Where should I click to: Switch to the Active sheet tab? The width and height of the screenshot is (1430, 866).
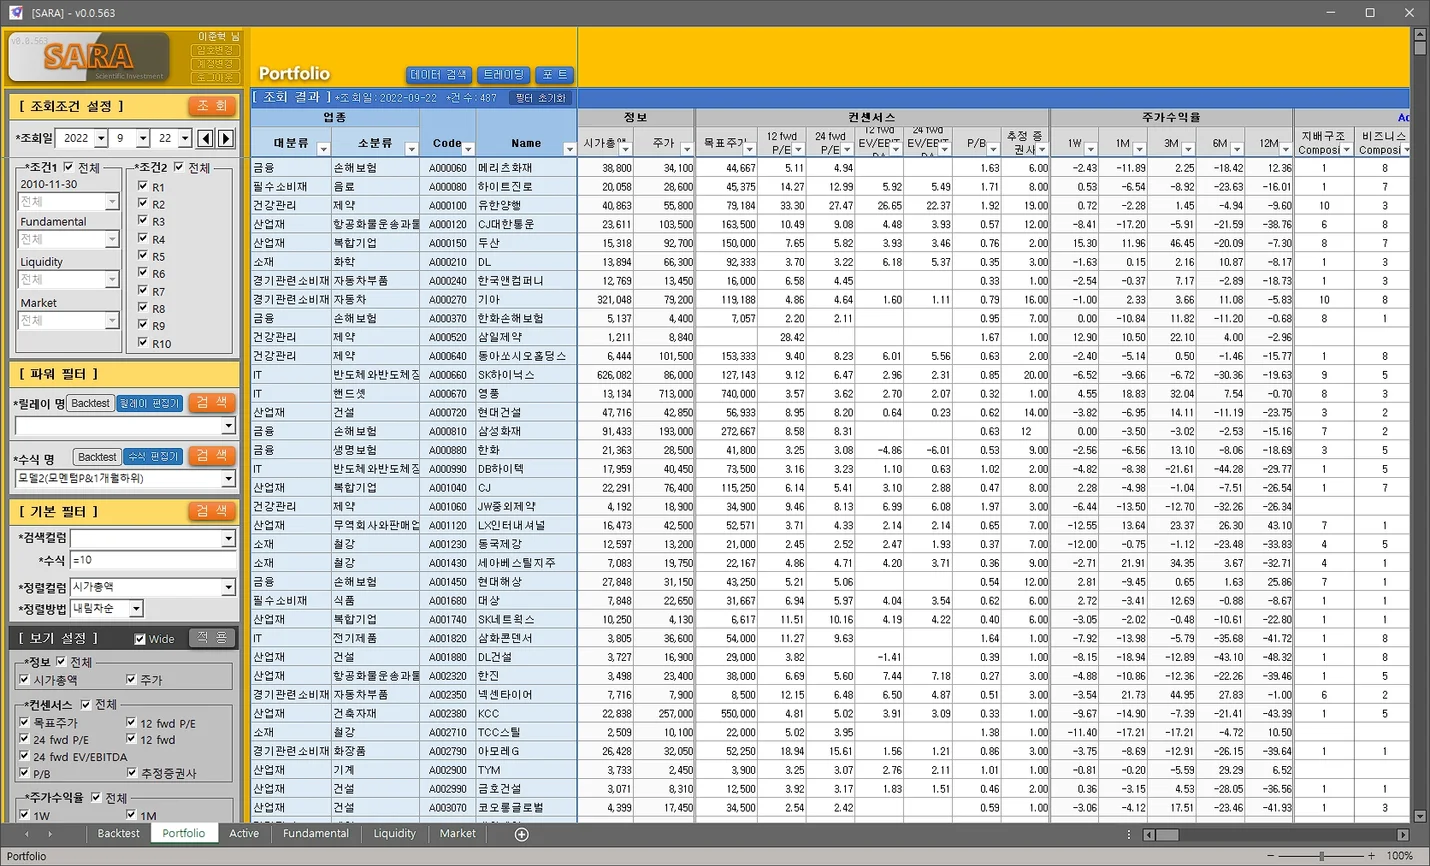244,834
